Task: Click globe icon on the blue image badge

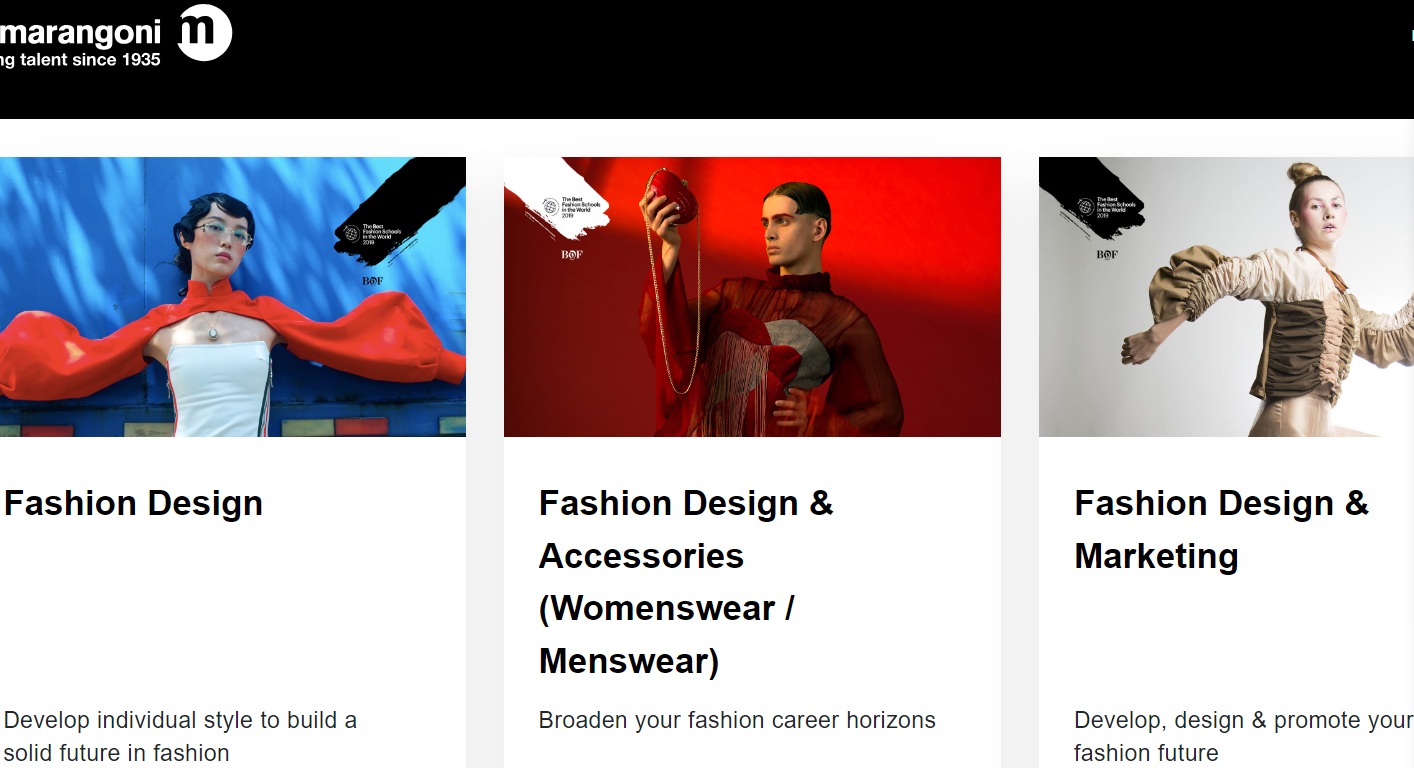Action: 350,233
